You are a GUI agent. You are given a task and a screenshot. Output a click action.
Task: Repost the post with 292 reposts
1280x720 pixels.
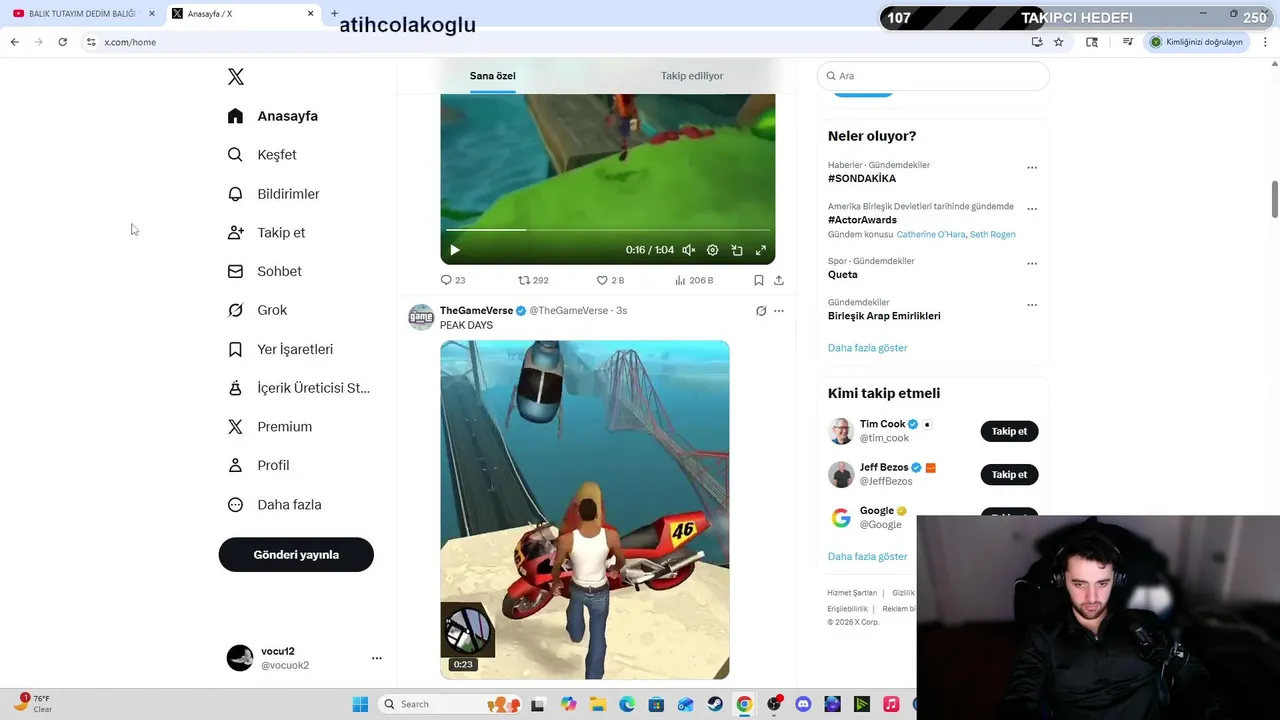tap(533, 281)
